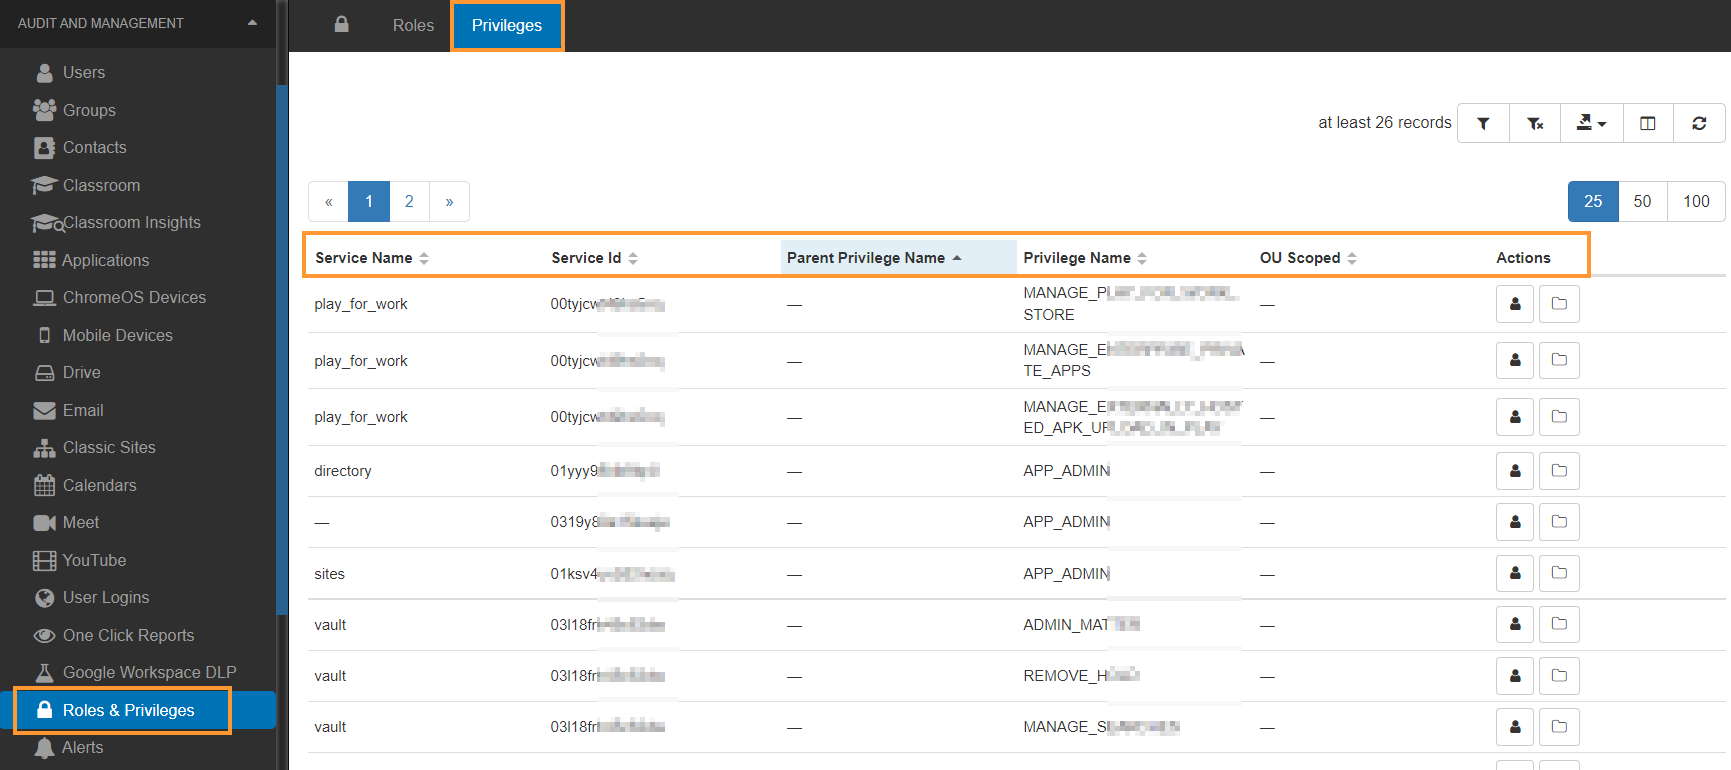Open folder action for sites row
1731x770 pixels.
(x=1559, y=573)
